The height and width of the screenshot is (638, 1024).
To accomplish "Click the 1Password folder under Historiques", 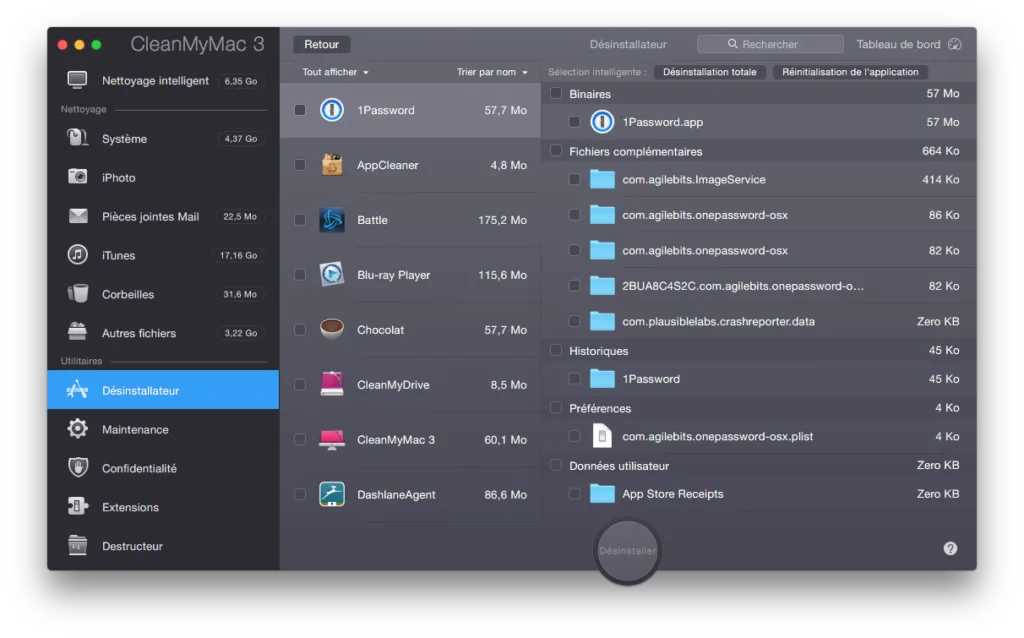I will tap(601, 379).
